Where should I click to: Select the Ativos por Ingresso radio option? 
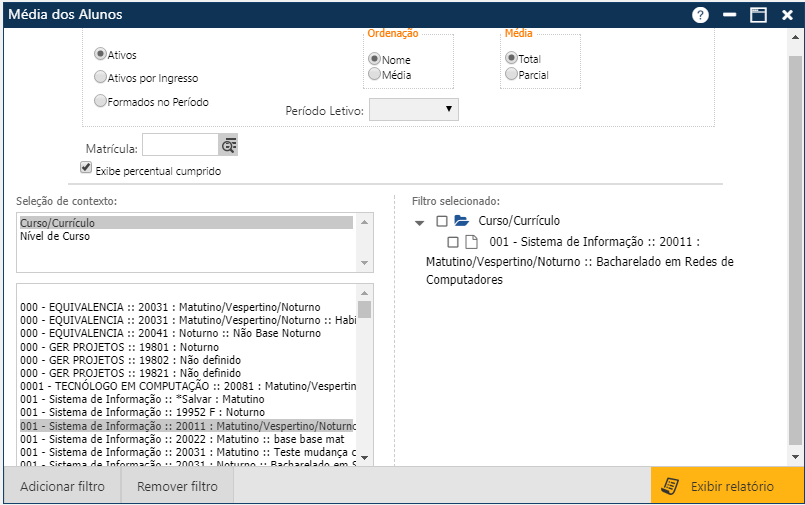100,78
